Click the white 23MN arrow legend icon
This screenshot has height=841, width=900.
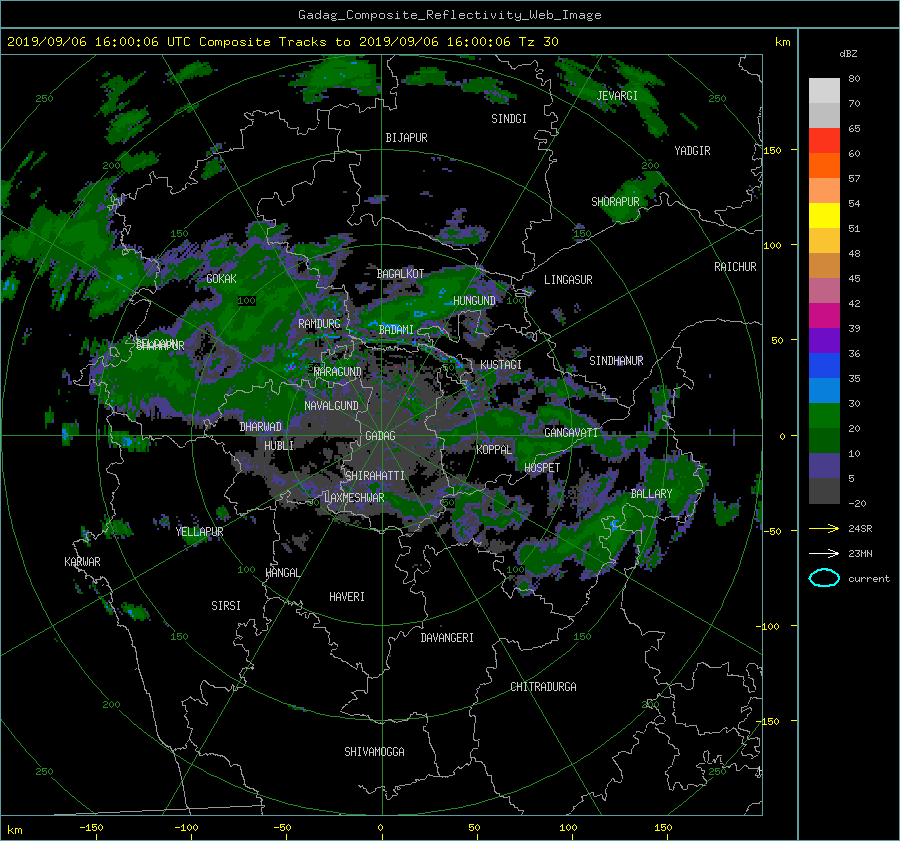824,553
